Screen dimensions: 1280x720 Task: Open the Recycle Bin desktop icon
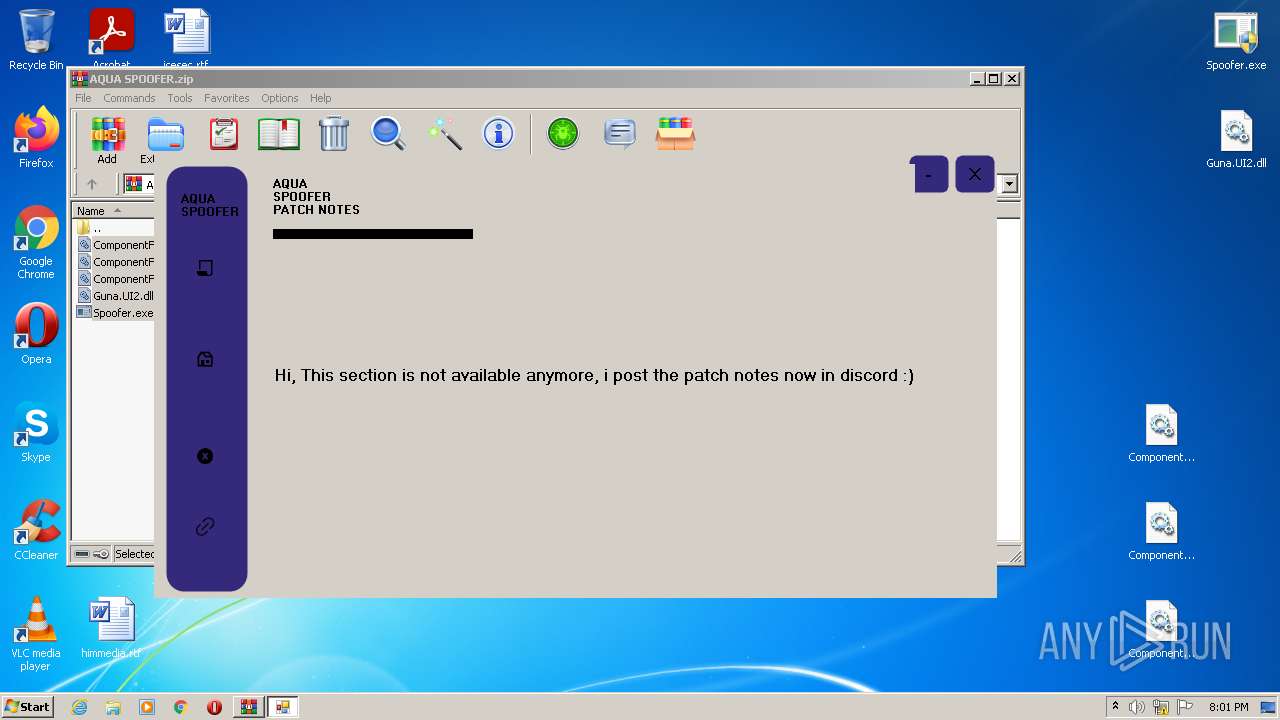36,40
